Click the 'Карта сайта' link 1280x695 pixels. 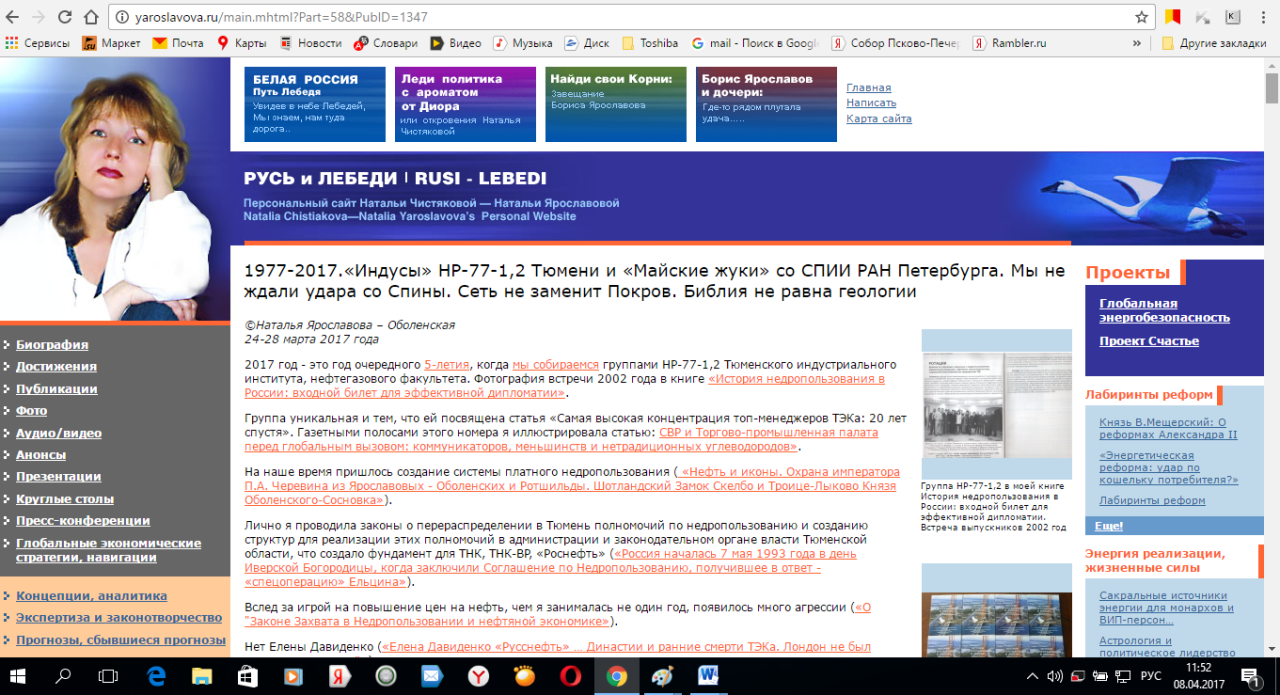click(x=878, y=119)
